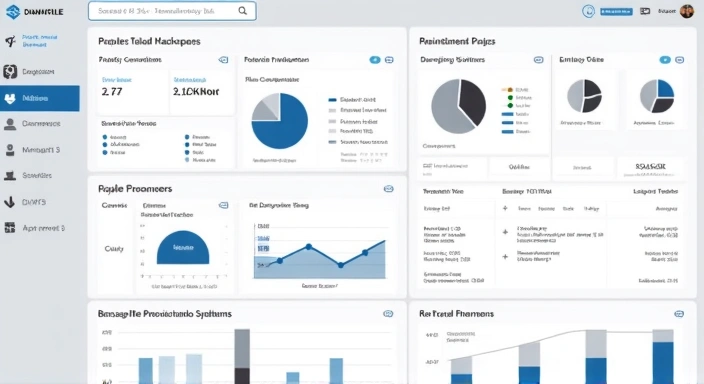The image size is (704, 384).
Task: Click the down-arrow sidebar icon
Action: point(10,202)
